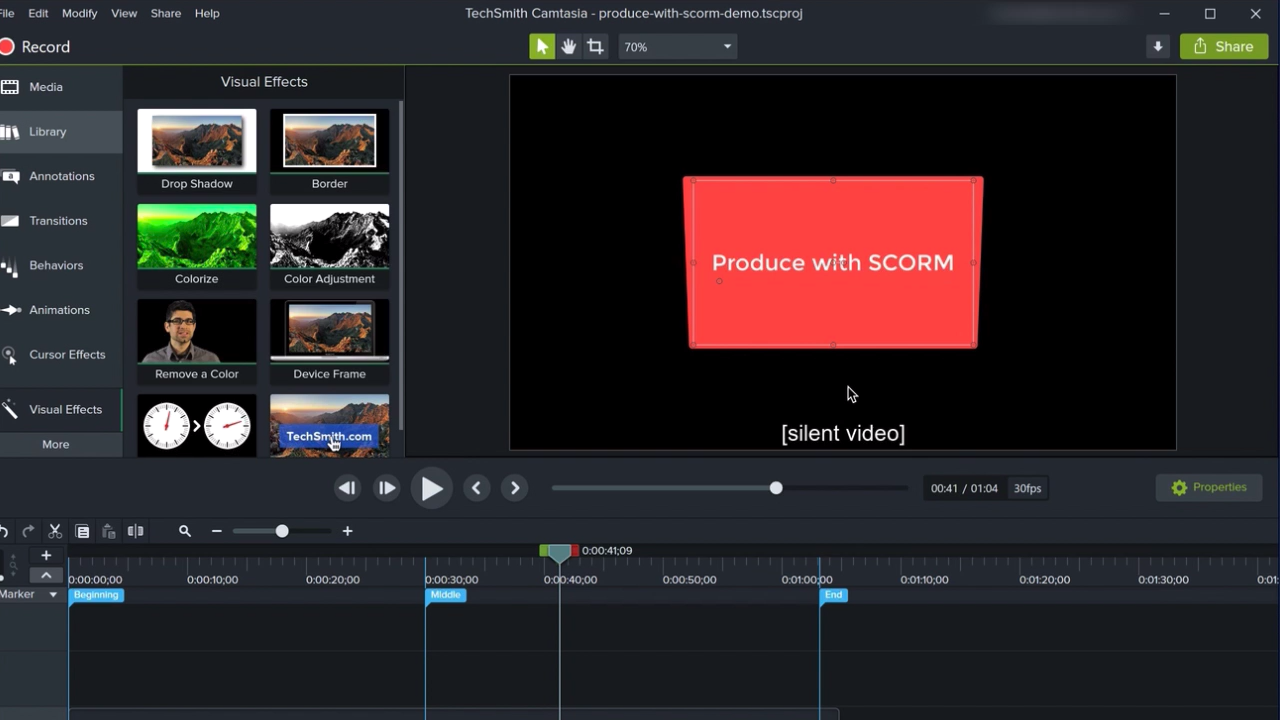The height and width of the screenshot is (720, 1280).
Task: Open the File menu
Action: (6, 13)
